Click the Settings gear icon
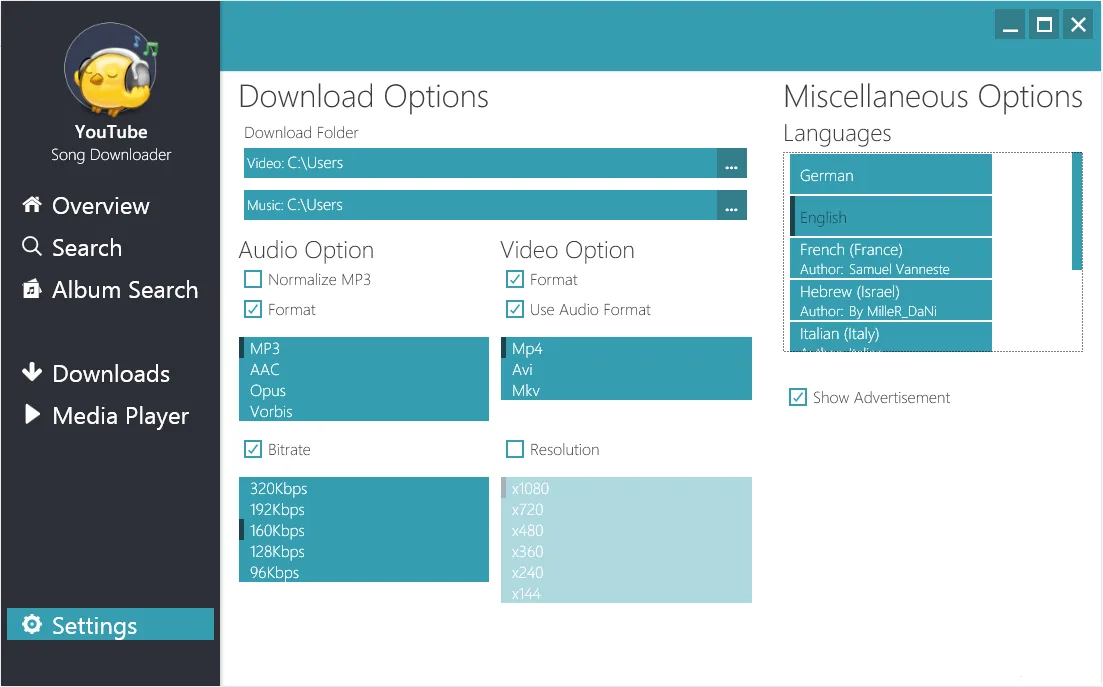 click(x=32, y=625)
